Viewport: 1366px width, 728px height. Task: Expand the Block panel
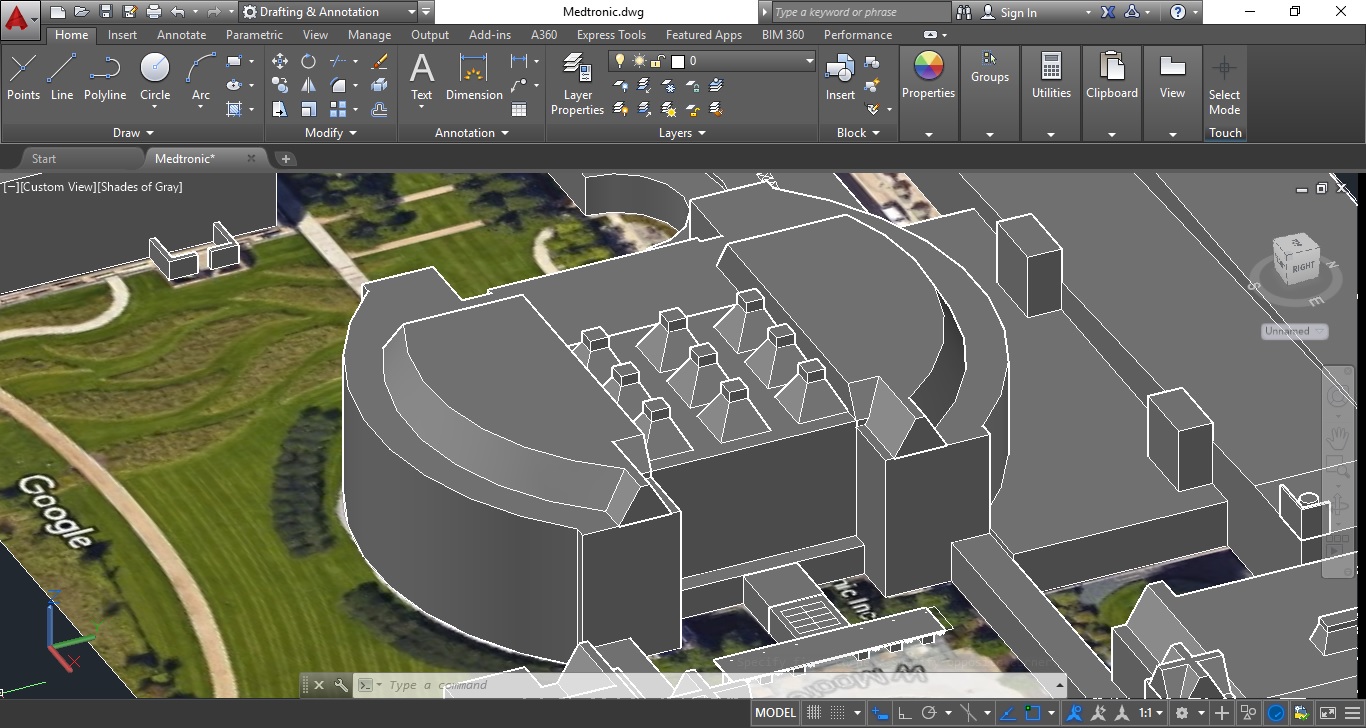(859, 132)
